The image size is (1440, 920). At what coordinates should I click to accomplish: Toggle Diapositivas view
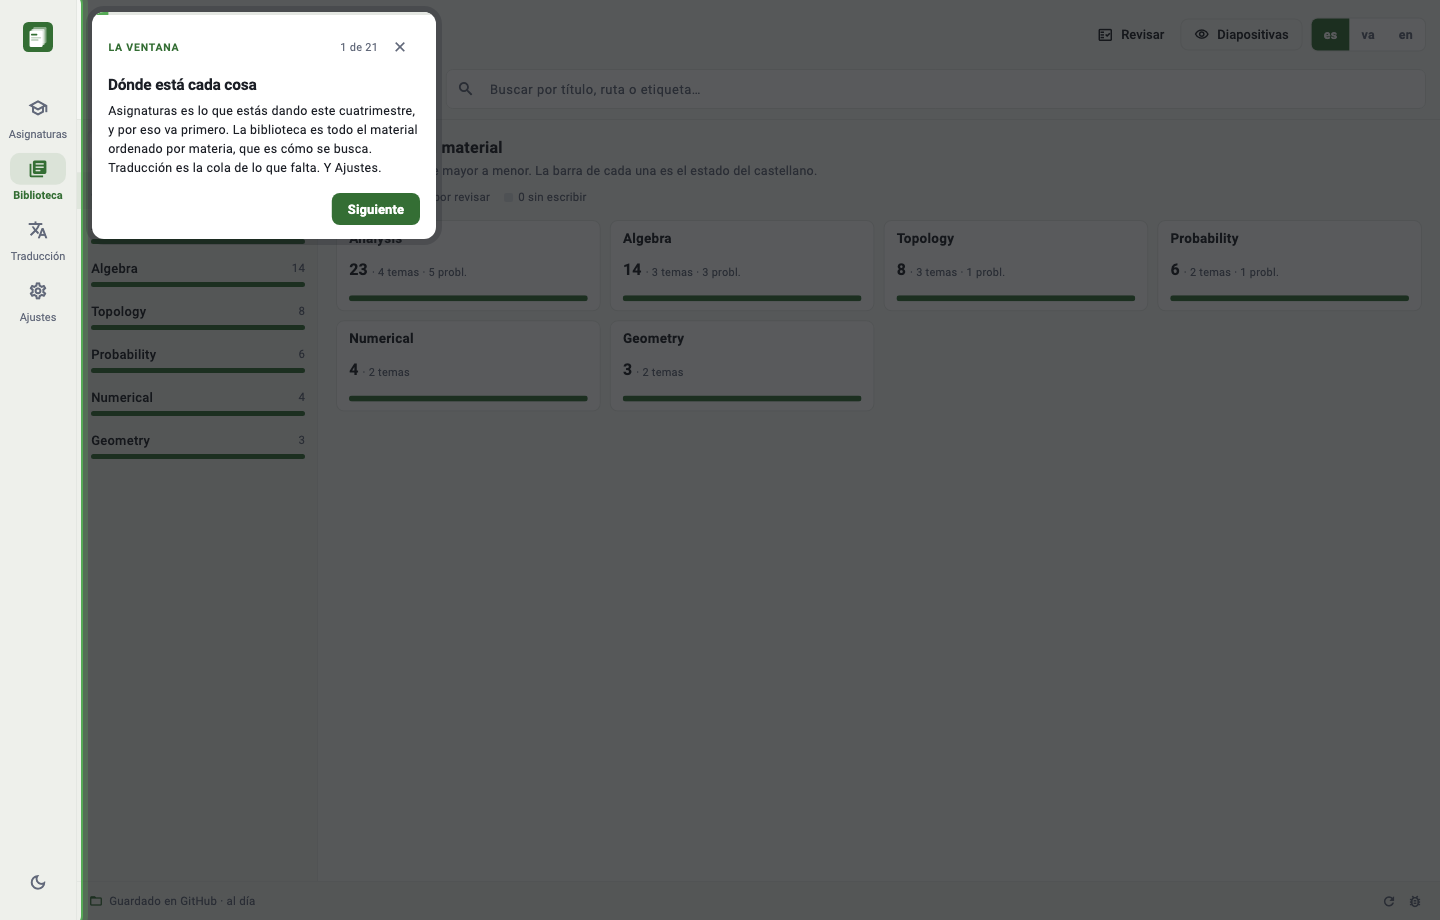pos(1242,35)
